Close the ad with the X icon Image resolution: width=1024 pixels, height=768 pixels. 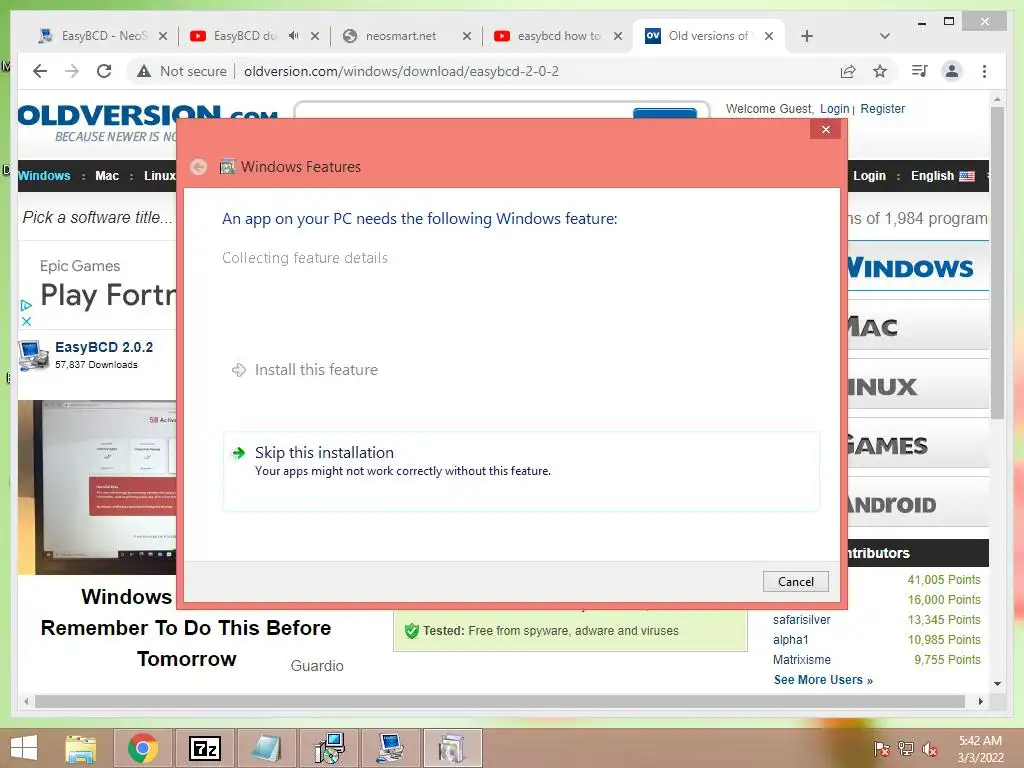(x=26, y=321)
